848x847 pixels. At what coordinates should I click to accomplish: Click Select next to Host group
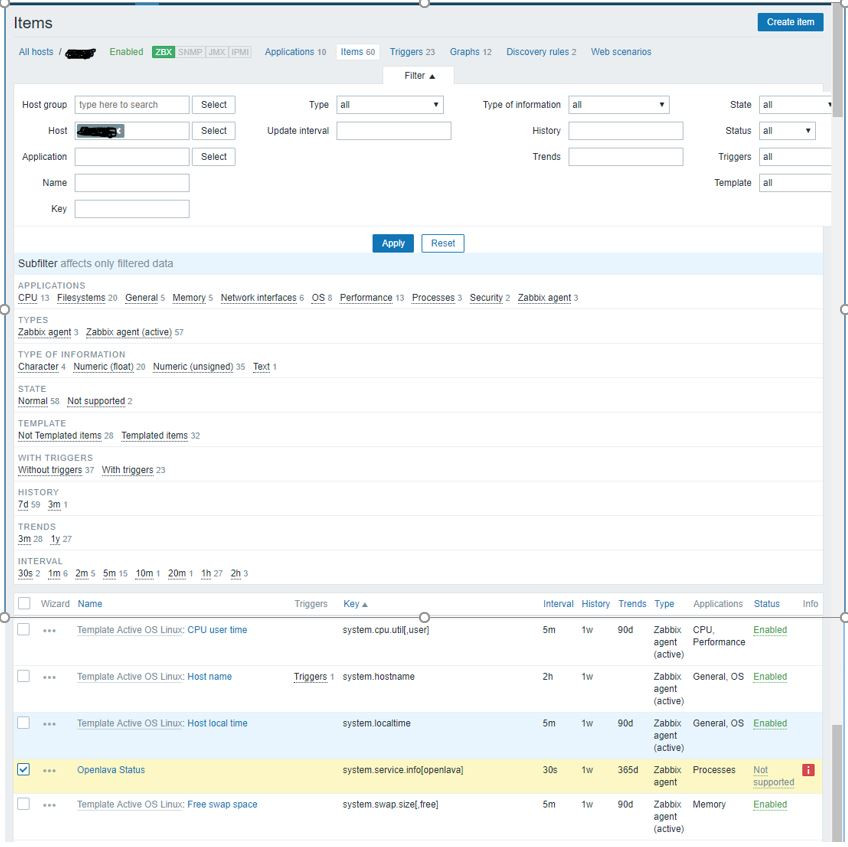[x=214, y=104]
